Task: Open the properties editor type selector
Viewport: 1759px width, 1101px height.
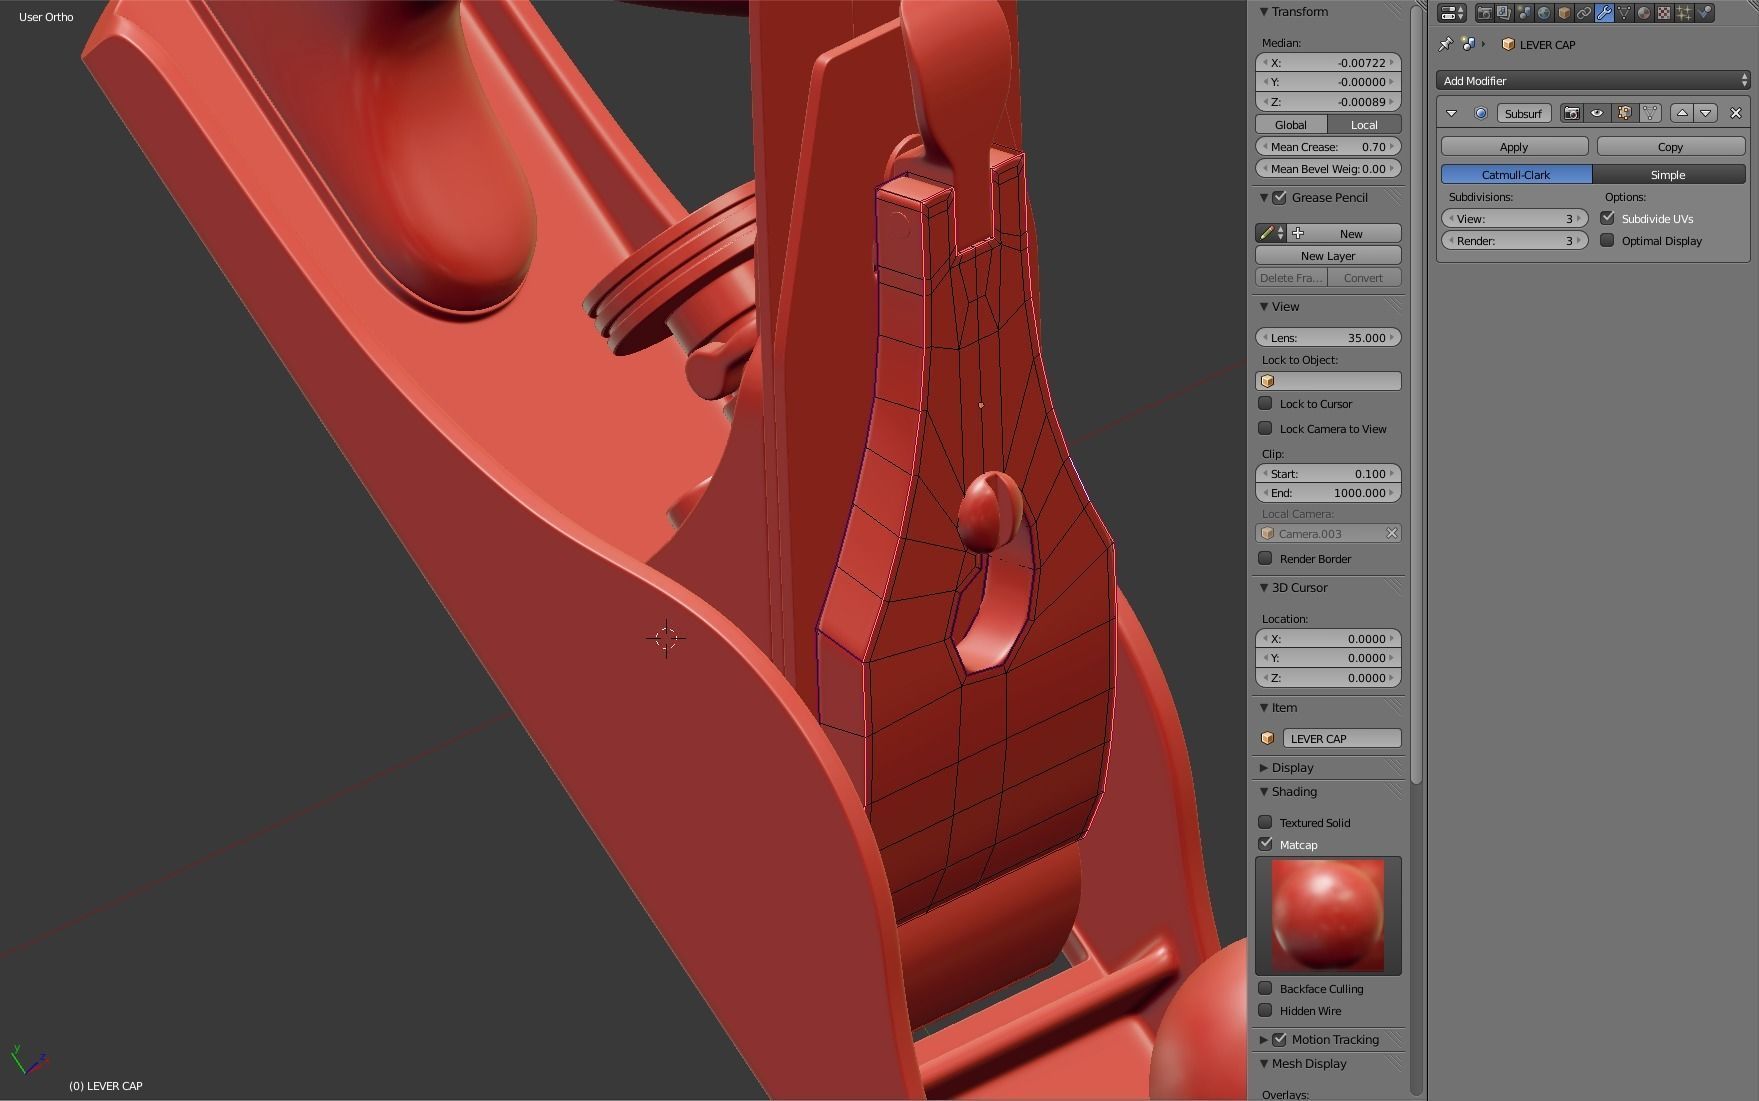Action: [x=1452, y=13]
